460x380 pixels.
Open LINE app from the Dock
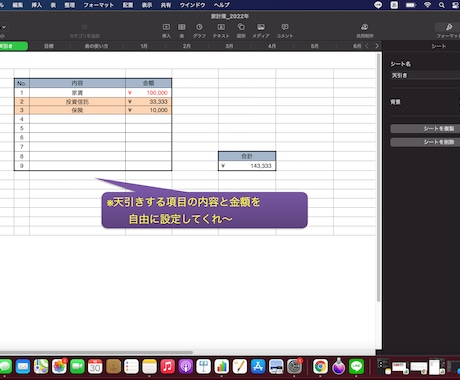tap(357, 367)
